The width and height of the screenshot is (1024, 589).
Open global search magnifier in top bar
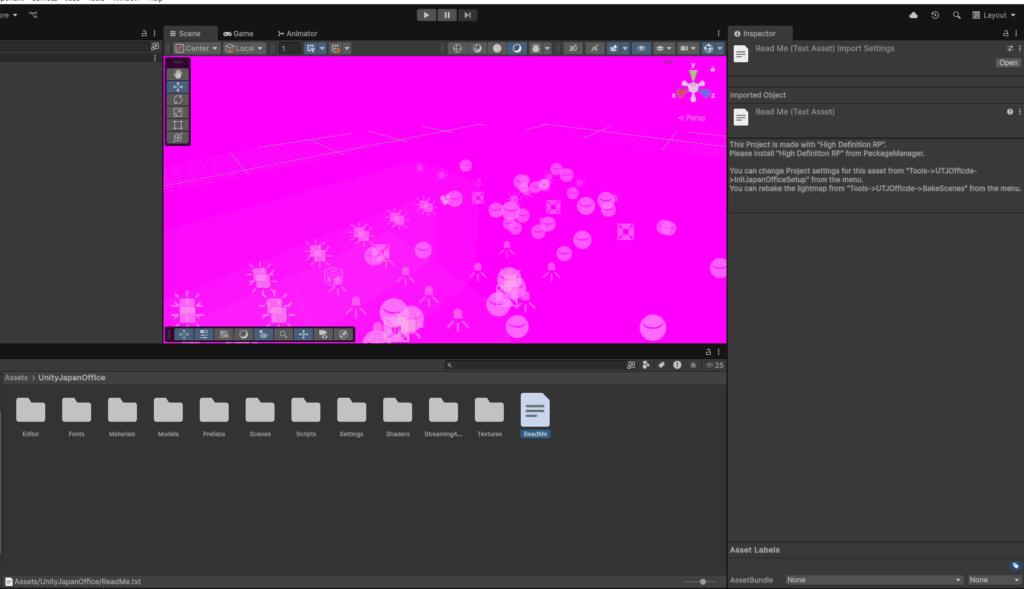tap(957, 15)
